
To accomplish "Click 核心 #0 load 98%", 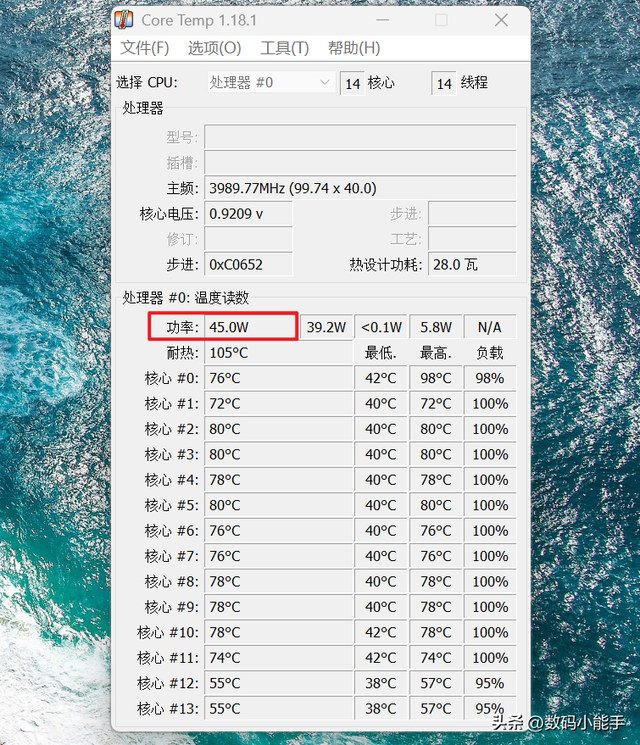I will coord(490,378).
